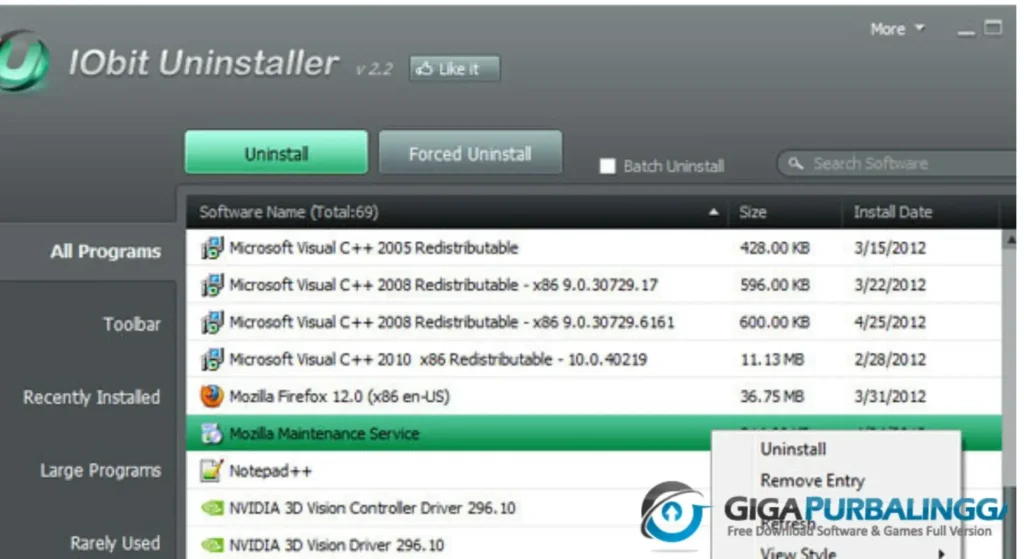Select Mozilla Maintenance Service row text
The image size is (1024, 559).
pyautogui.click(x=324, y=434)
